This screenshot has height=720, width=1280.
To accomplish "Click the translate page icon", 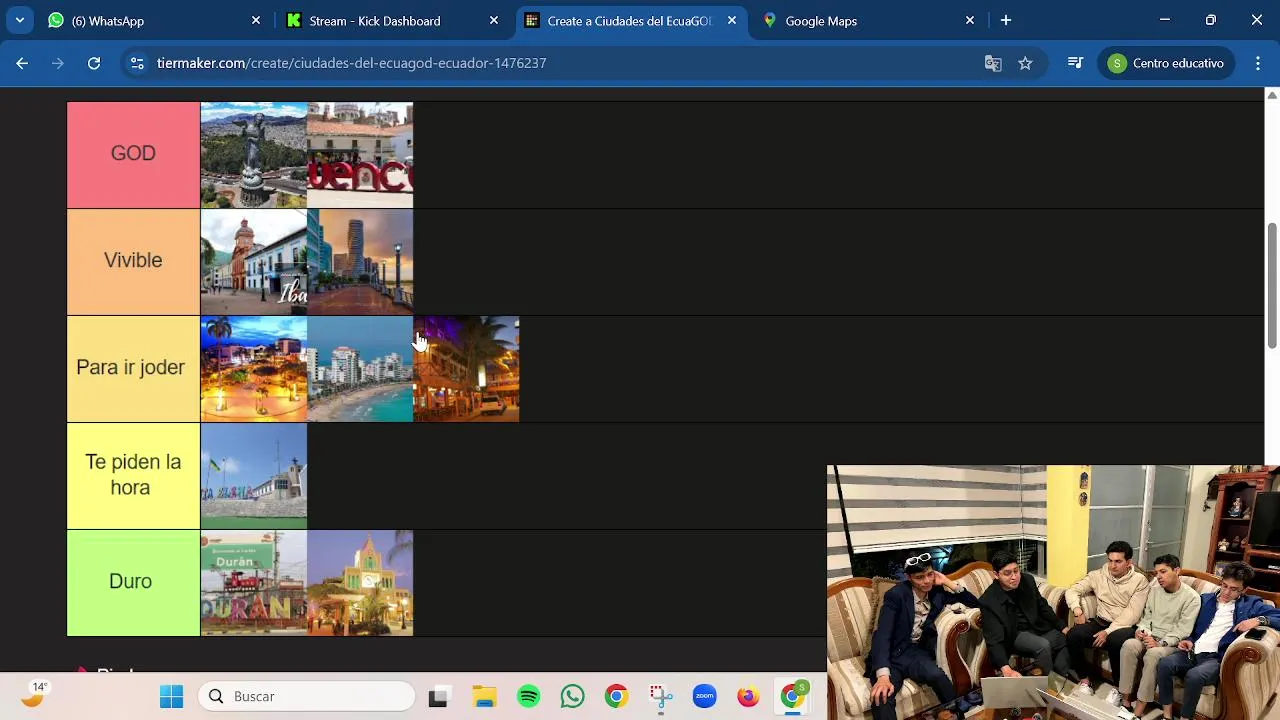I will click(x=993, y=63).
